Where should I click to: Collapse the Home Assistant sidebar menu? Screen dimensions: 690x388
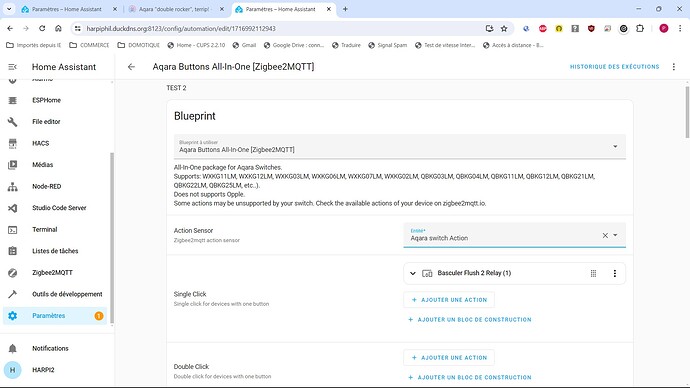pos(12,67)
